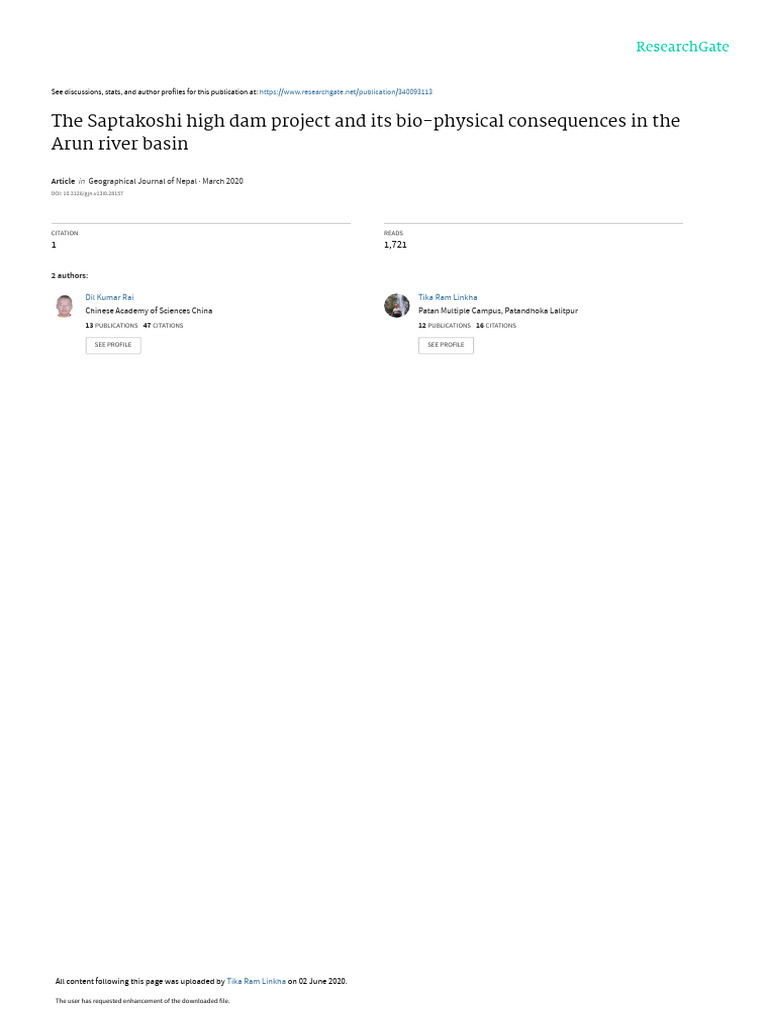Click the Chinese Academy of Sciences affiliation
Viewport: 768px width, 1024px height.
pyautogui.click(x=148, y=311)
